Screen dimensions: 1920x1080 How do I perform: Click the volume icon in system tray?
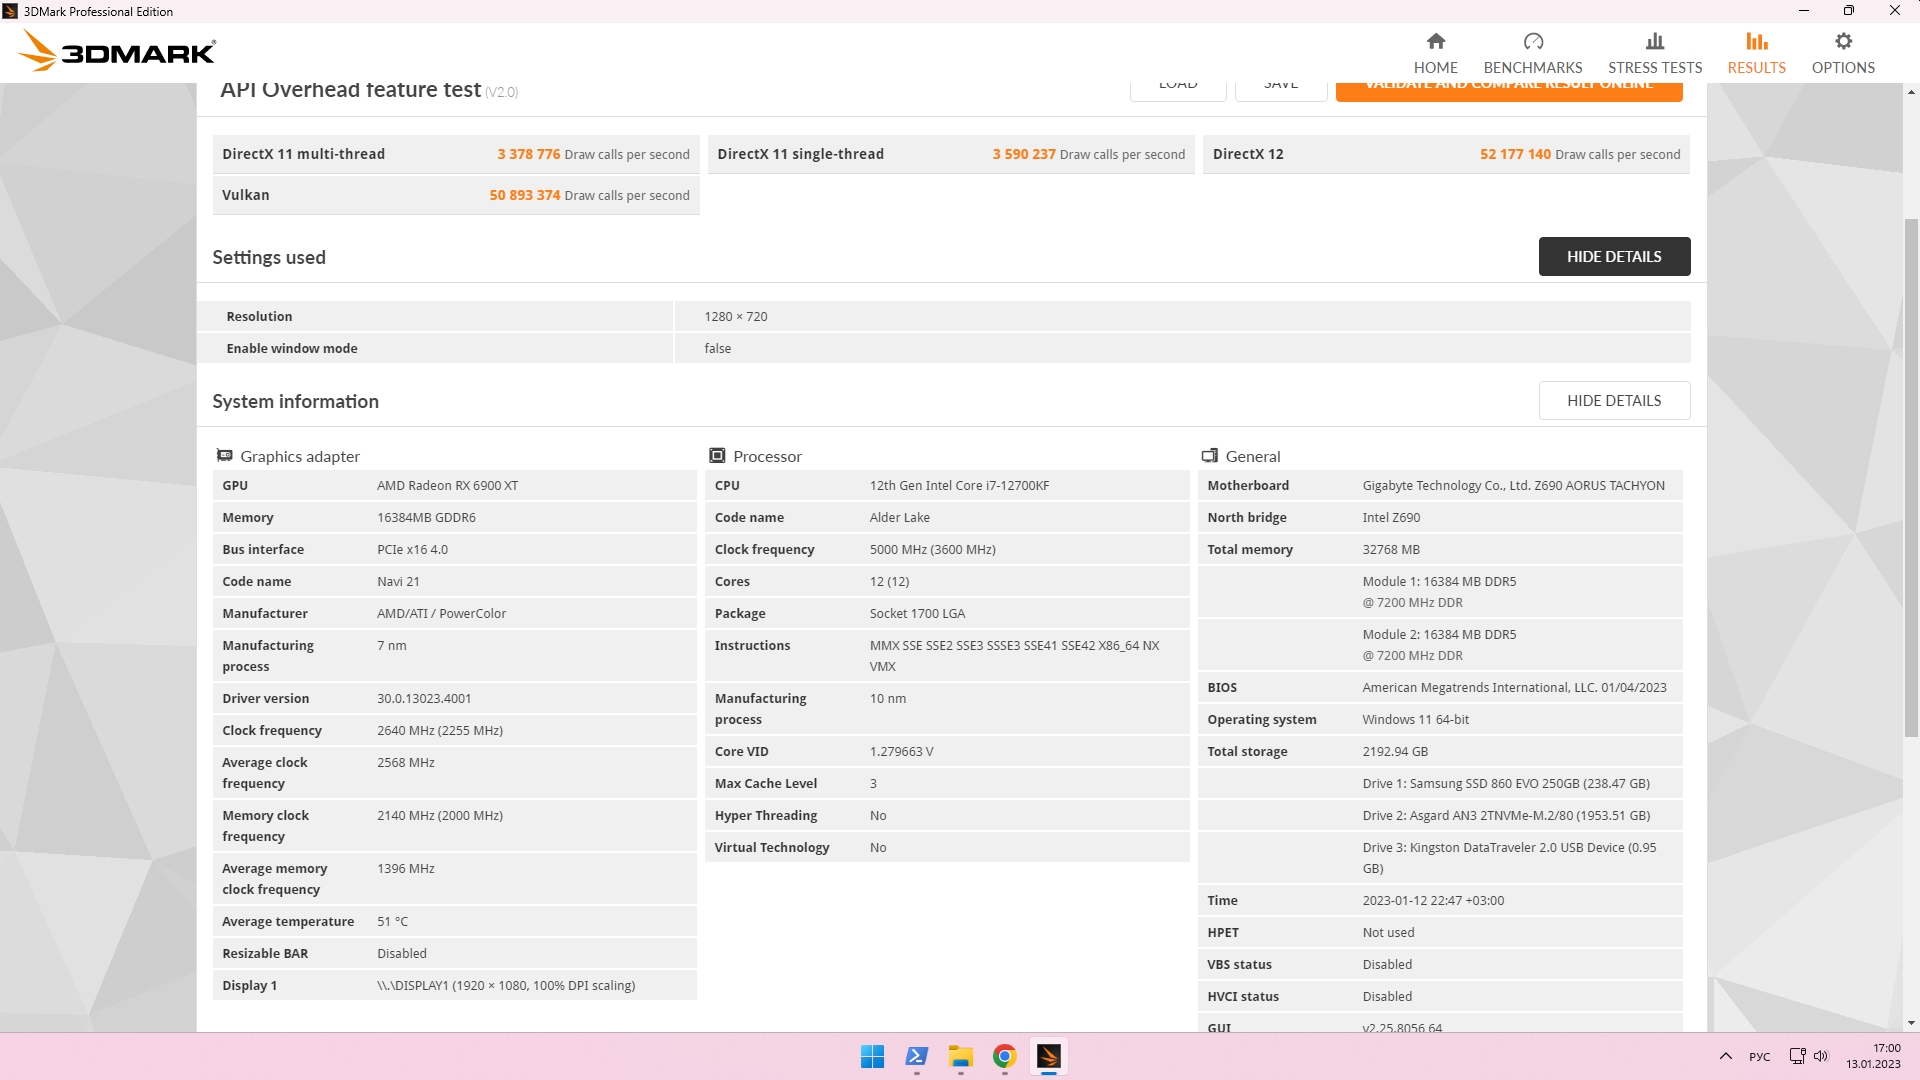[x=1820, y=1056]
